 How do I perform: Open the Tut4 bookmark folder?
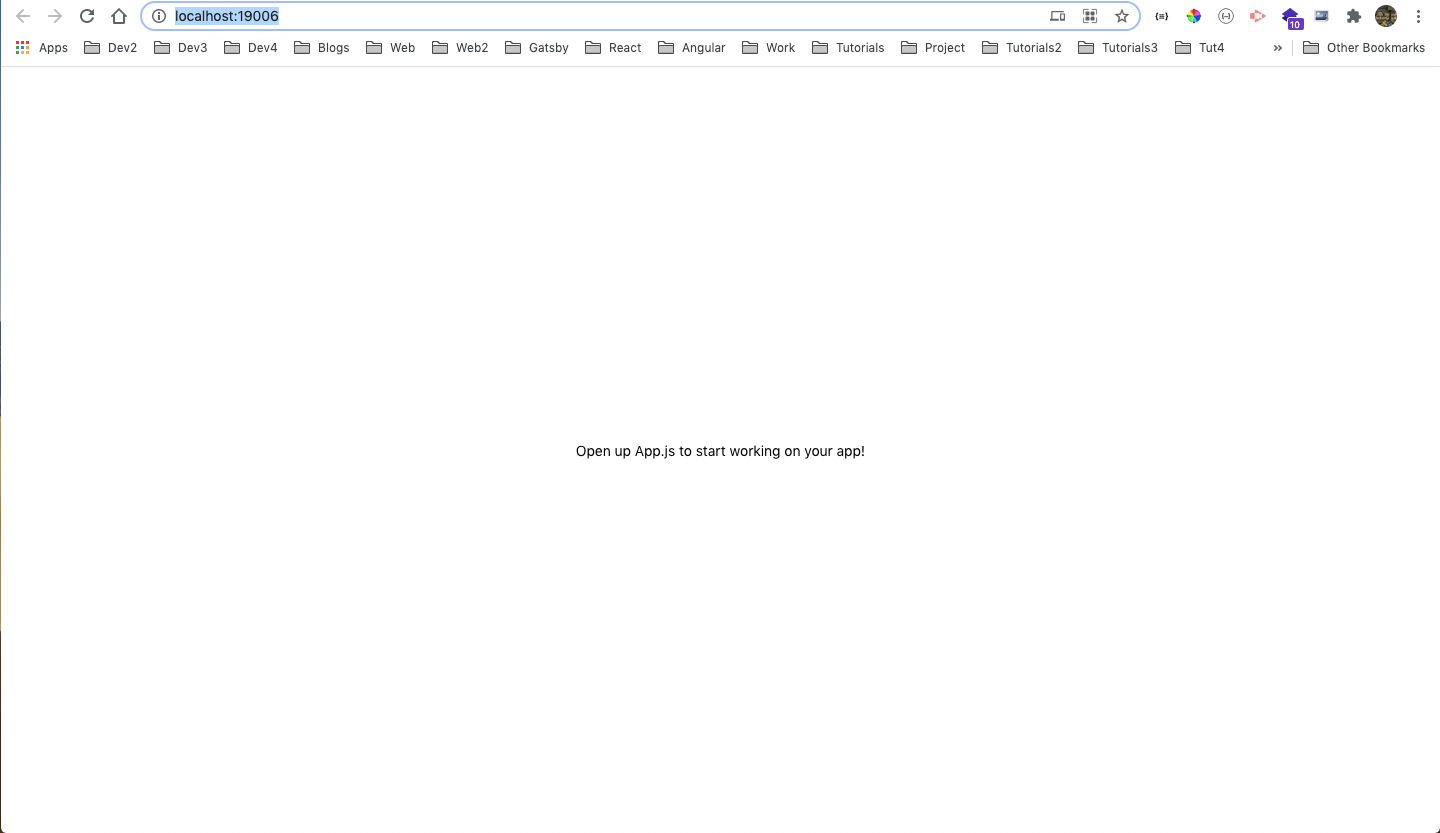(x=1200, y=48)
